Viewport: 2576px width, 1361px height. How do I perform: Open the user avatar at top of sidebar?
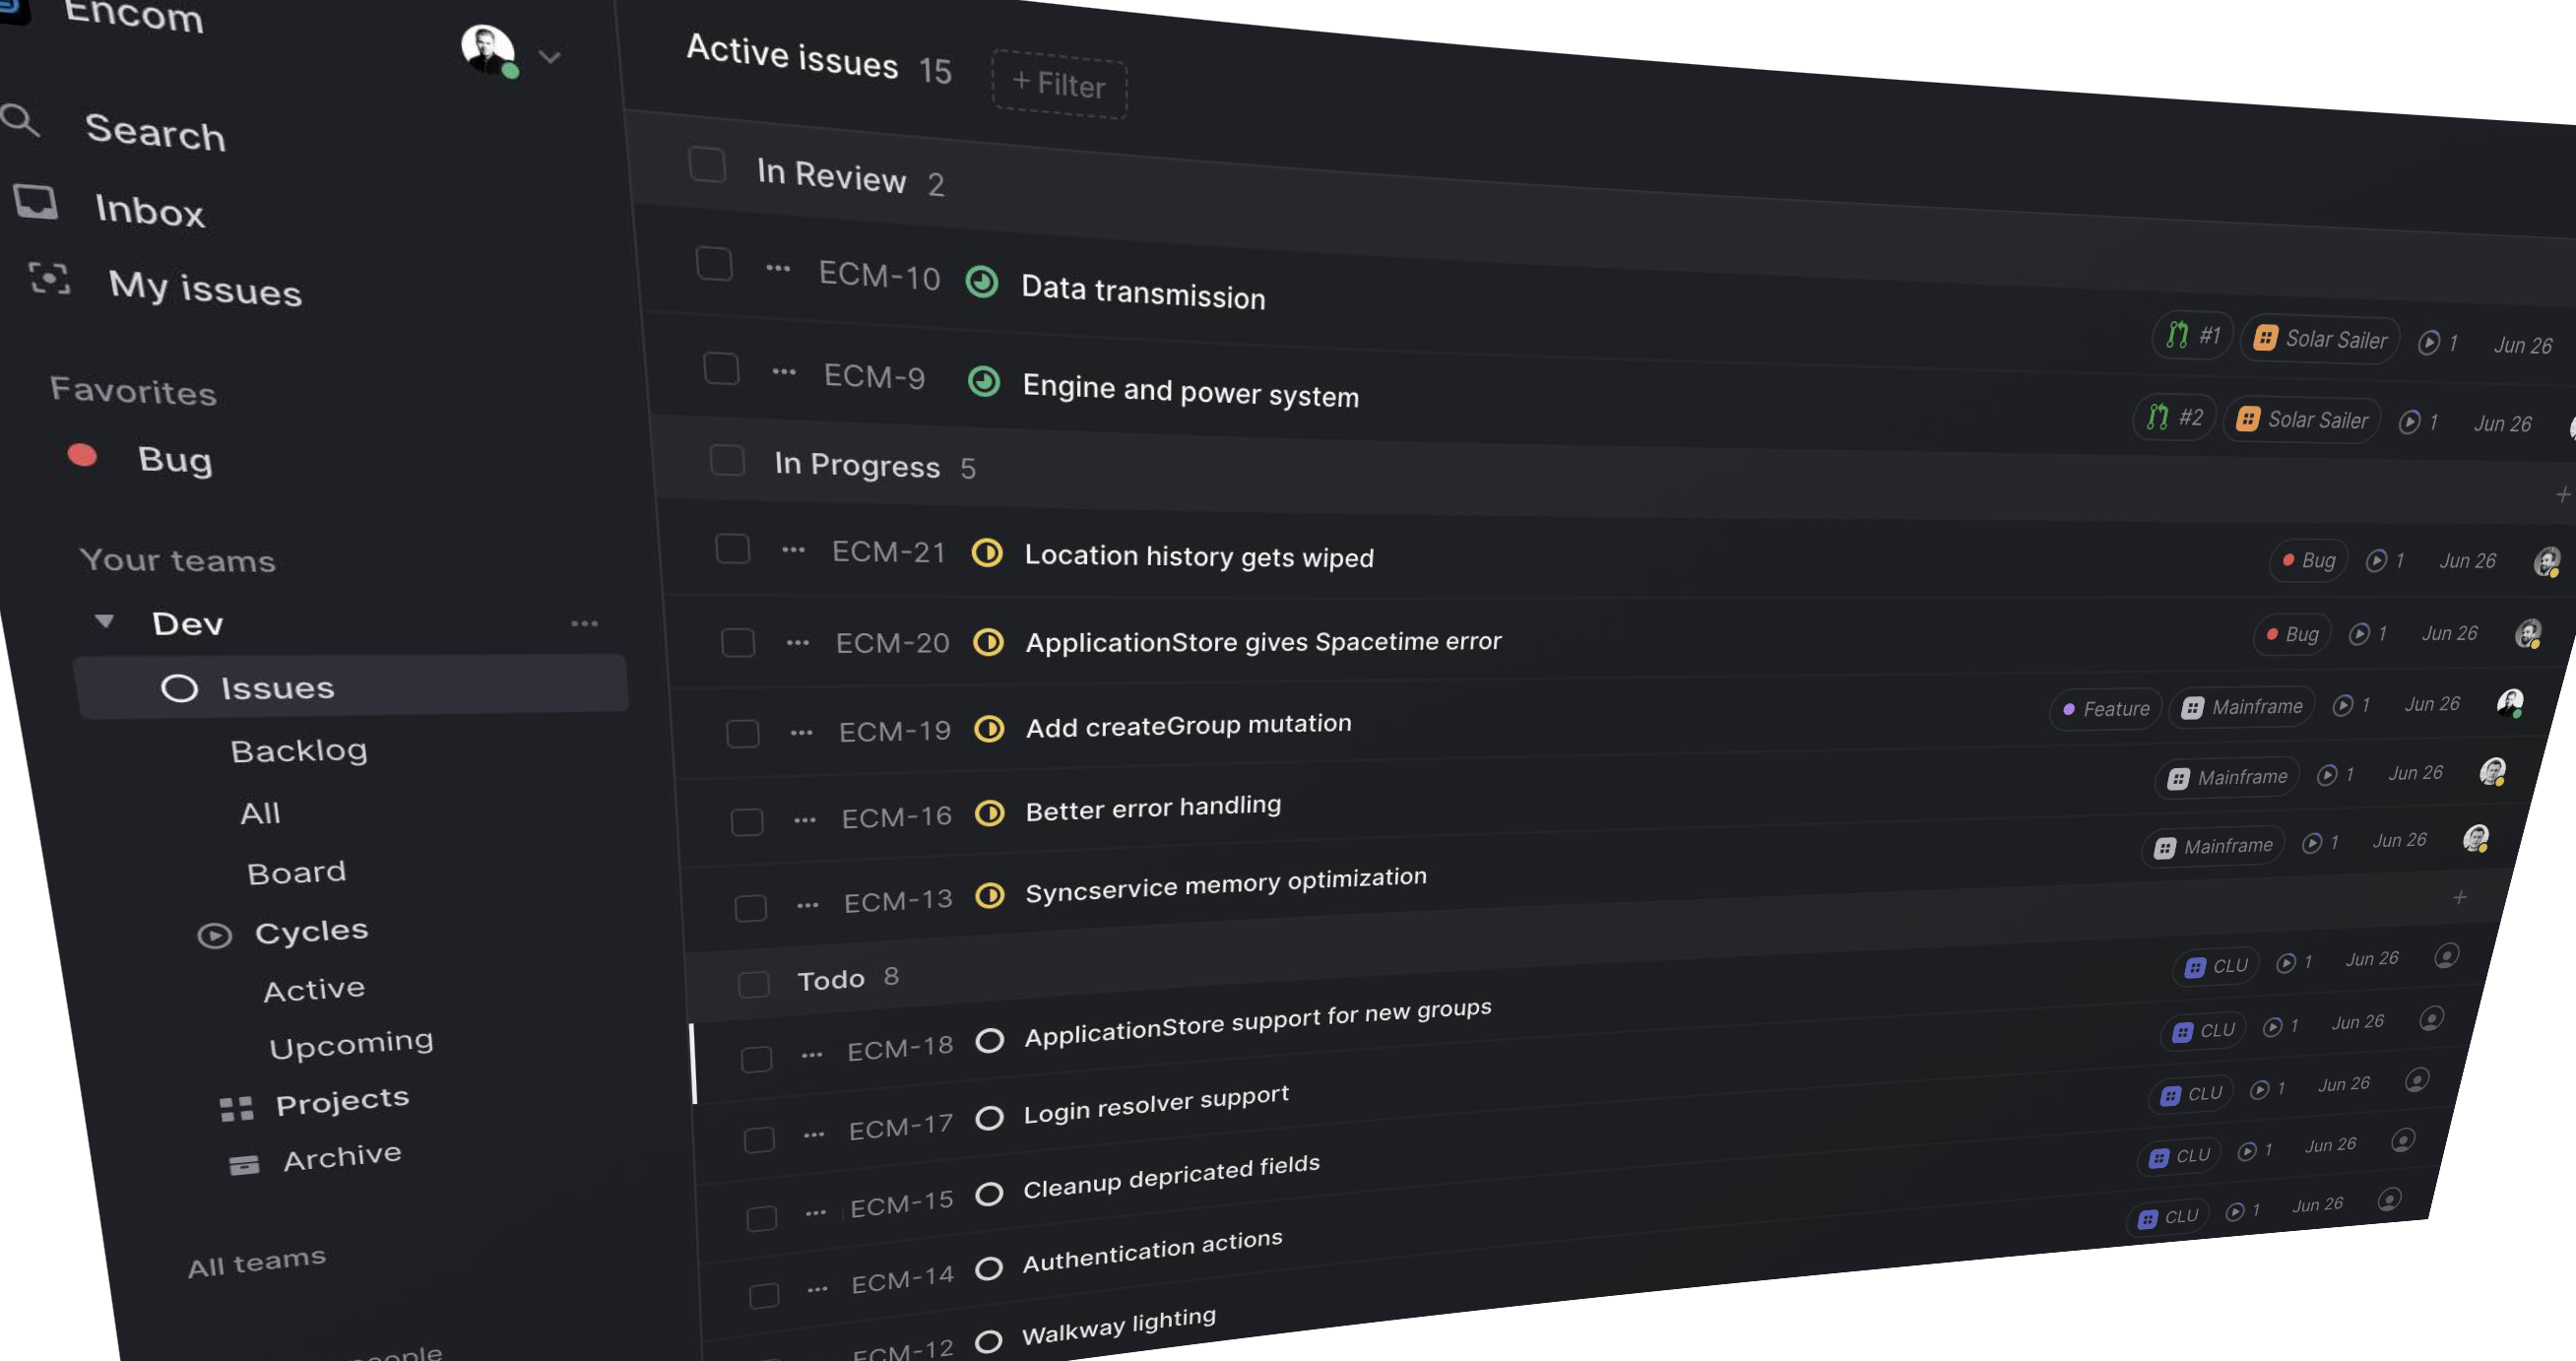(488, 49)
